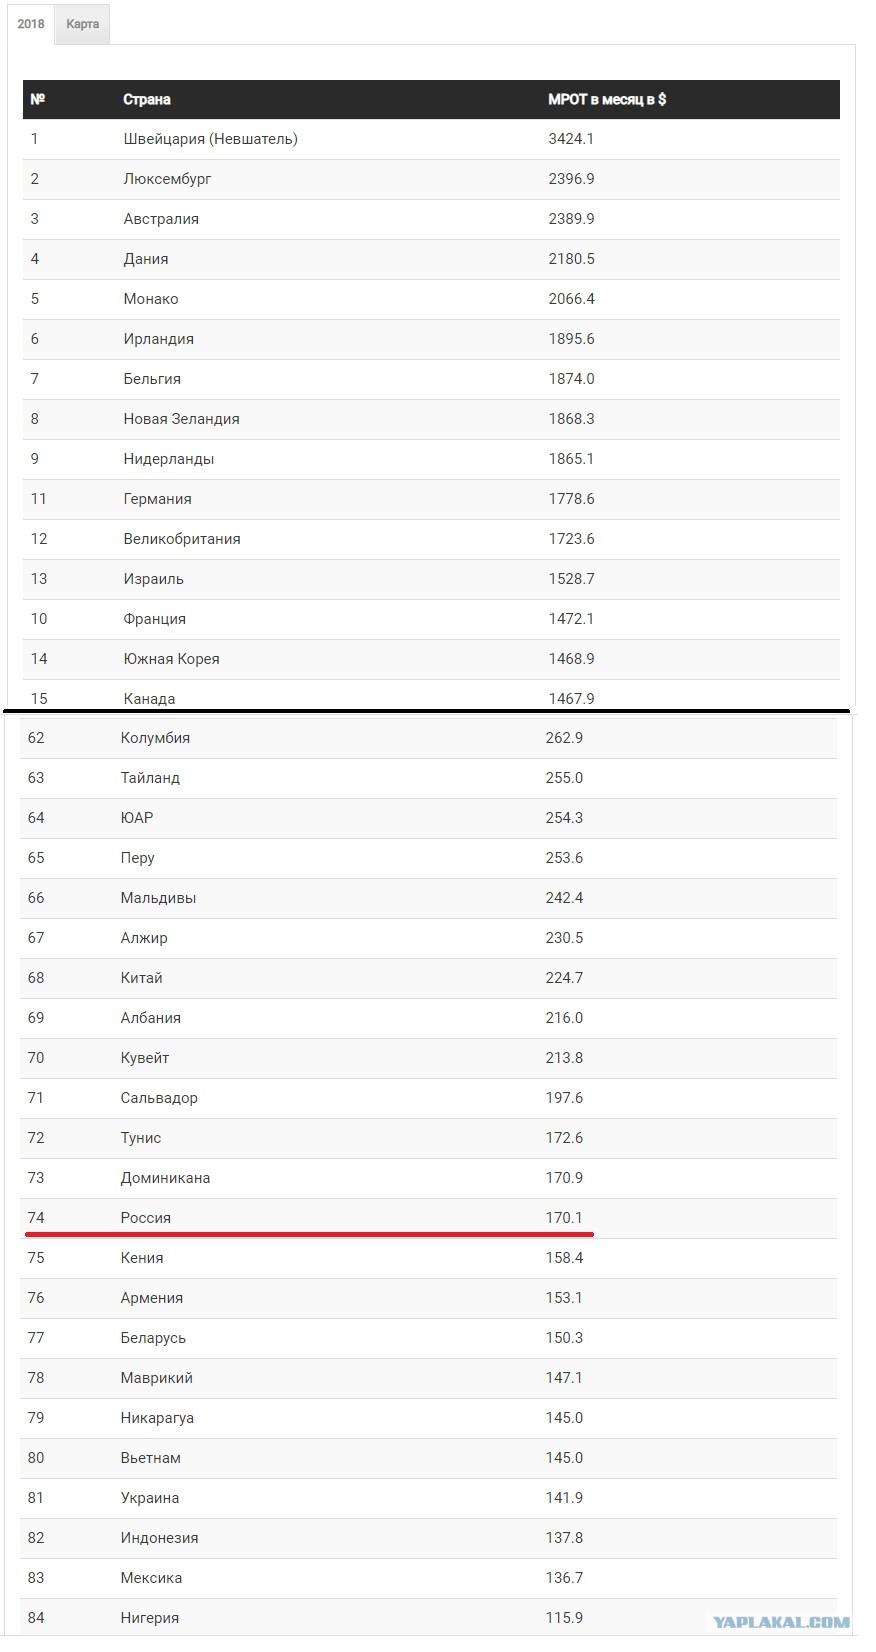The height and width of the screenshot is (1652, 876).
Task: Select the Южная Корея row
Action: pos(431,659)
